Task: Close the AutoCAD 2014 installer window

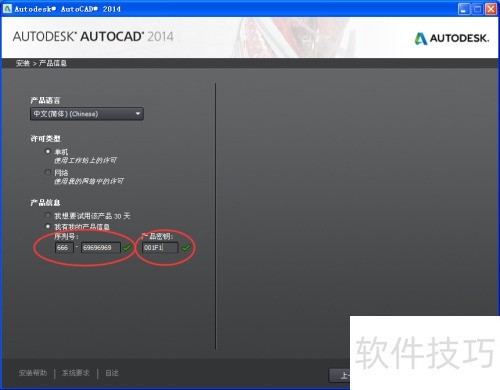Action: tap(491, 9)
